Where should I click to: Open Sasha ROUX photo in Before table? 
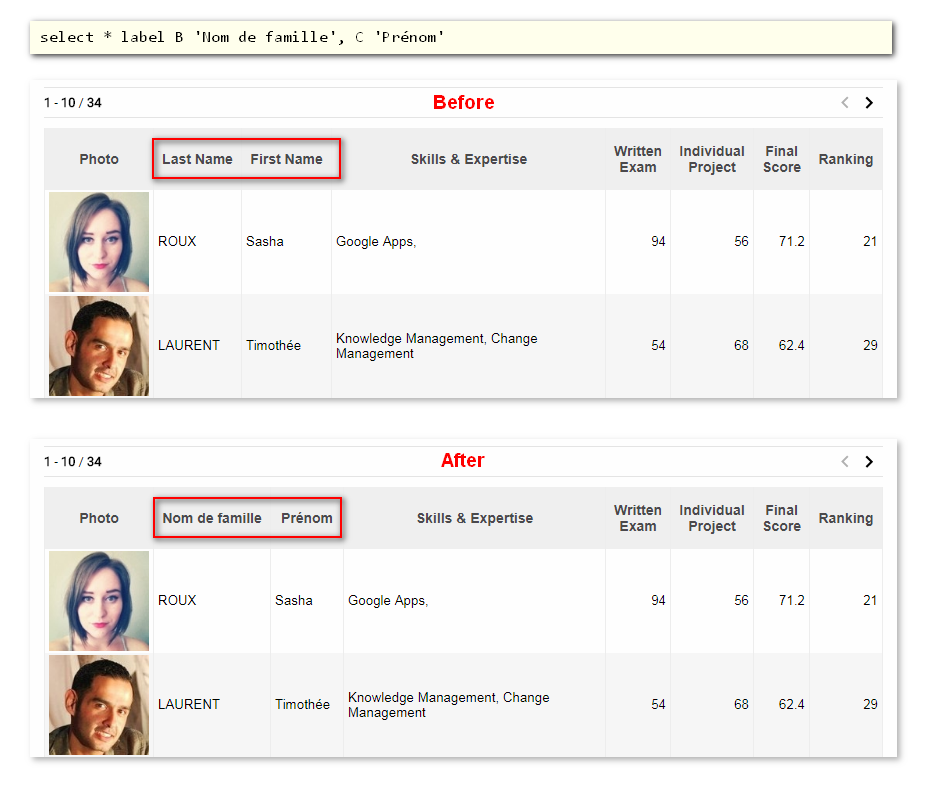(99, 242)
